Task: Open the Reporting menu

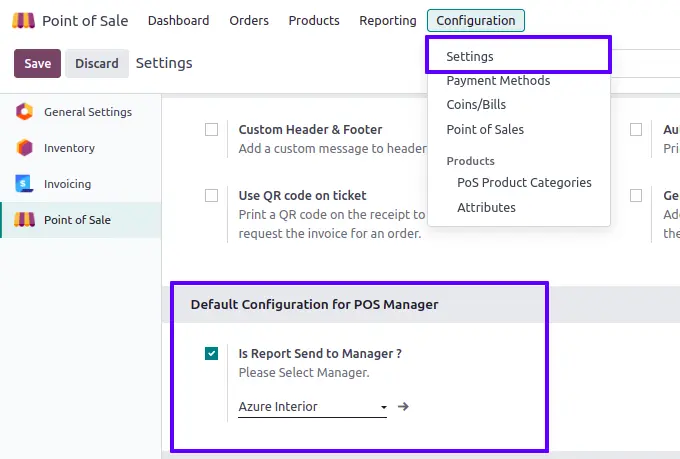Action: [x=388, y=20]
